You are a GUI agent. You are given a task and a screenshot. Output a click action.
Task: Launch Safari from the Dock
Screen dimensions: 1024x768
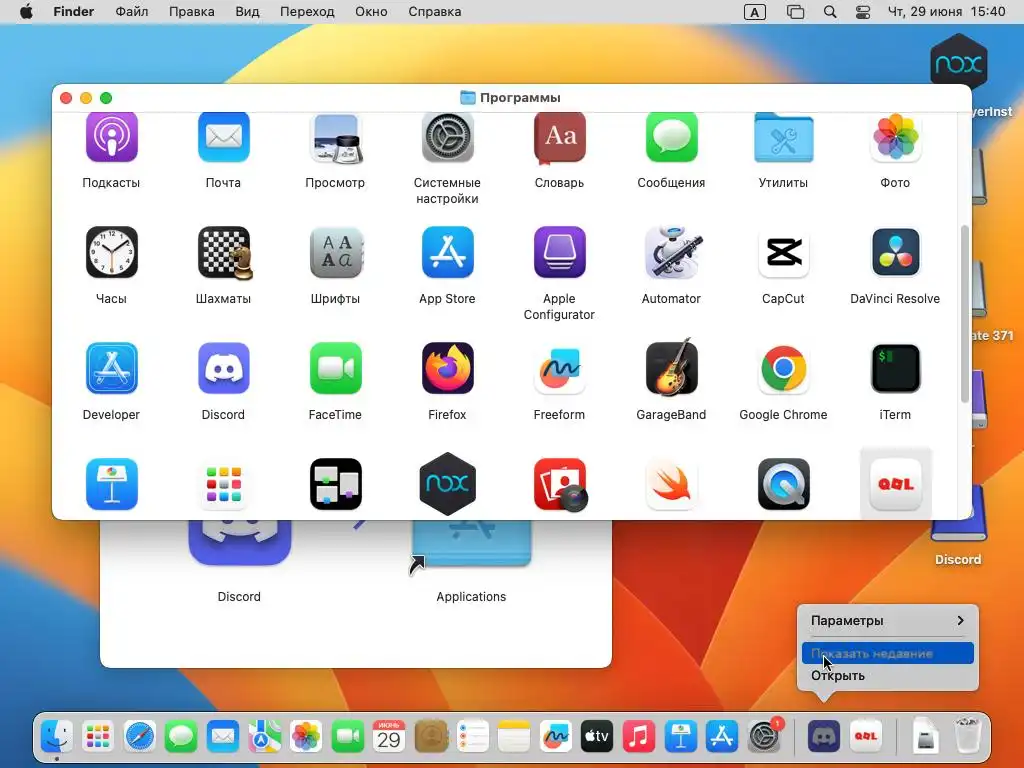click(140, 737)
